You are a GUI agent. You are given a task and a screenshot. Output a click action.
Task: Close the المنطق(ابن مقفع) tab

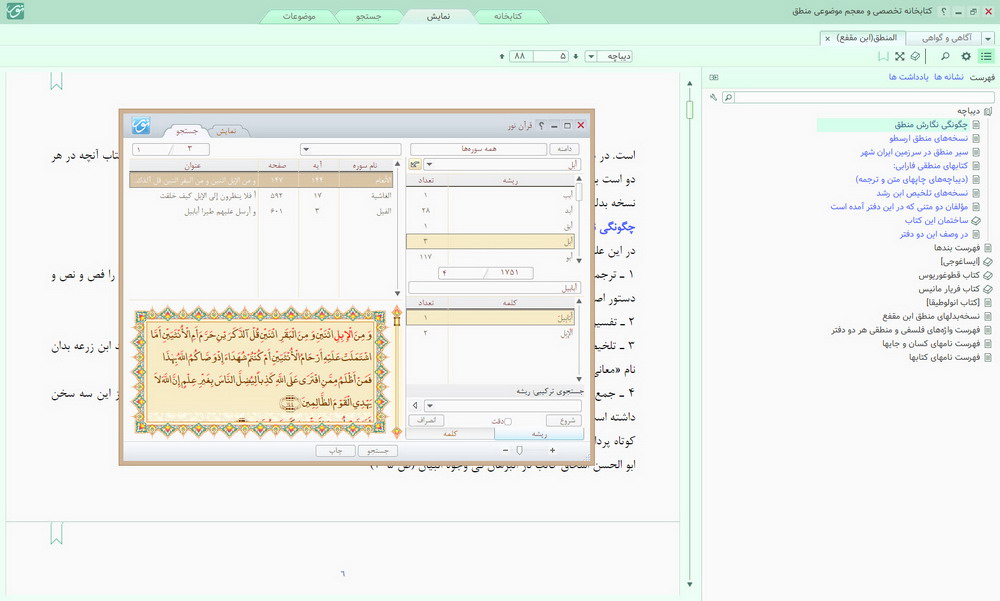tap(828, 38)
